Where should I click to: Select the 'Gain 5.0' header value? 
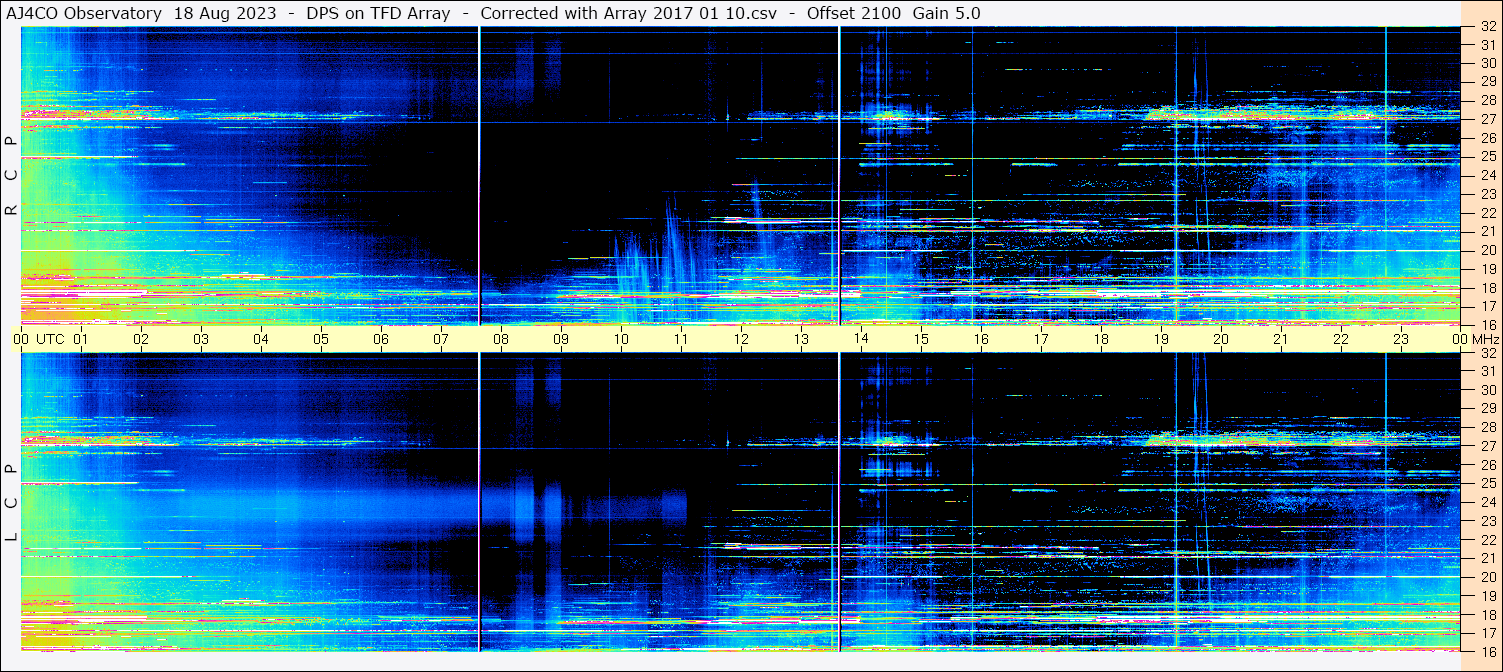[x=946, y=13]
